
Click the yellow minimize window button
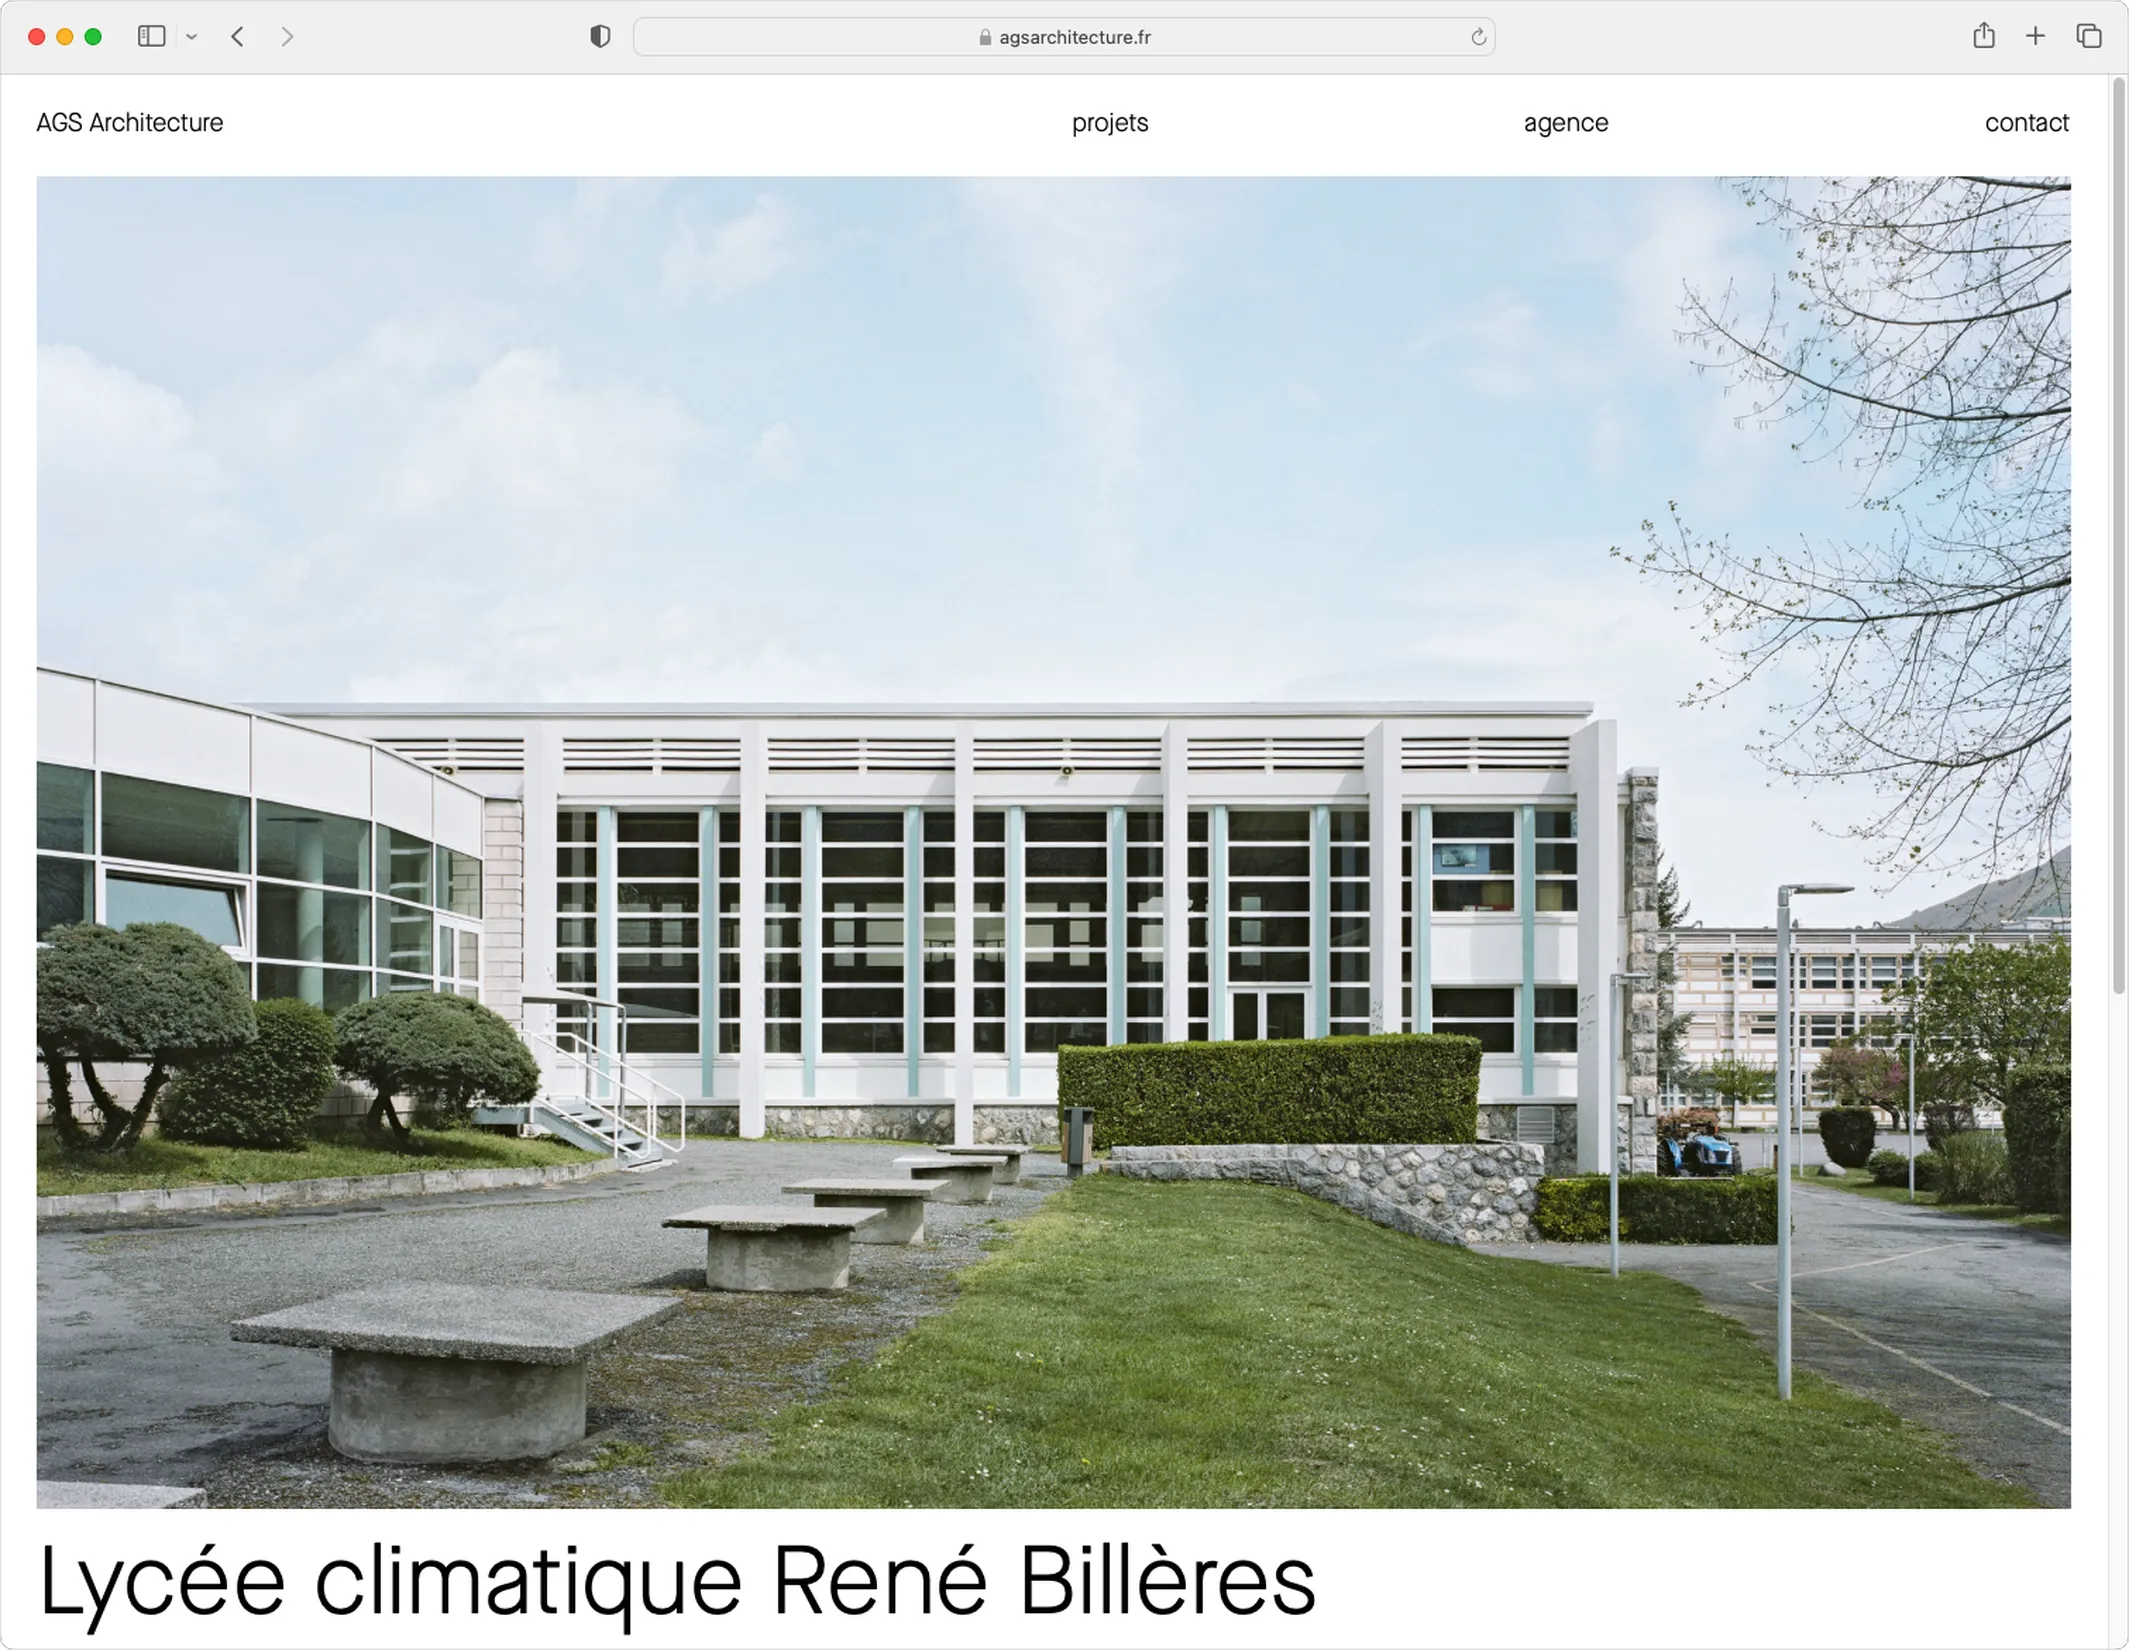point(65,37)
